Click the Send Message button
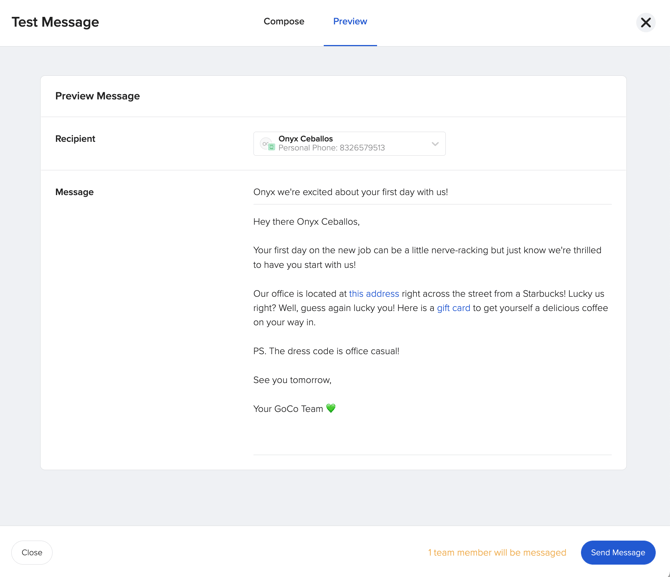 click(x=617, y=552)
